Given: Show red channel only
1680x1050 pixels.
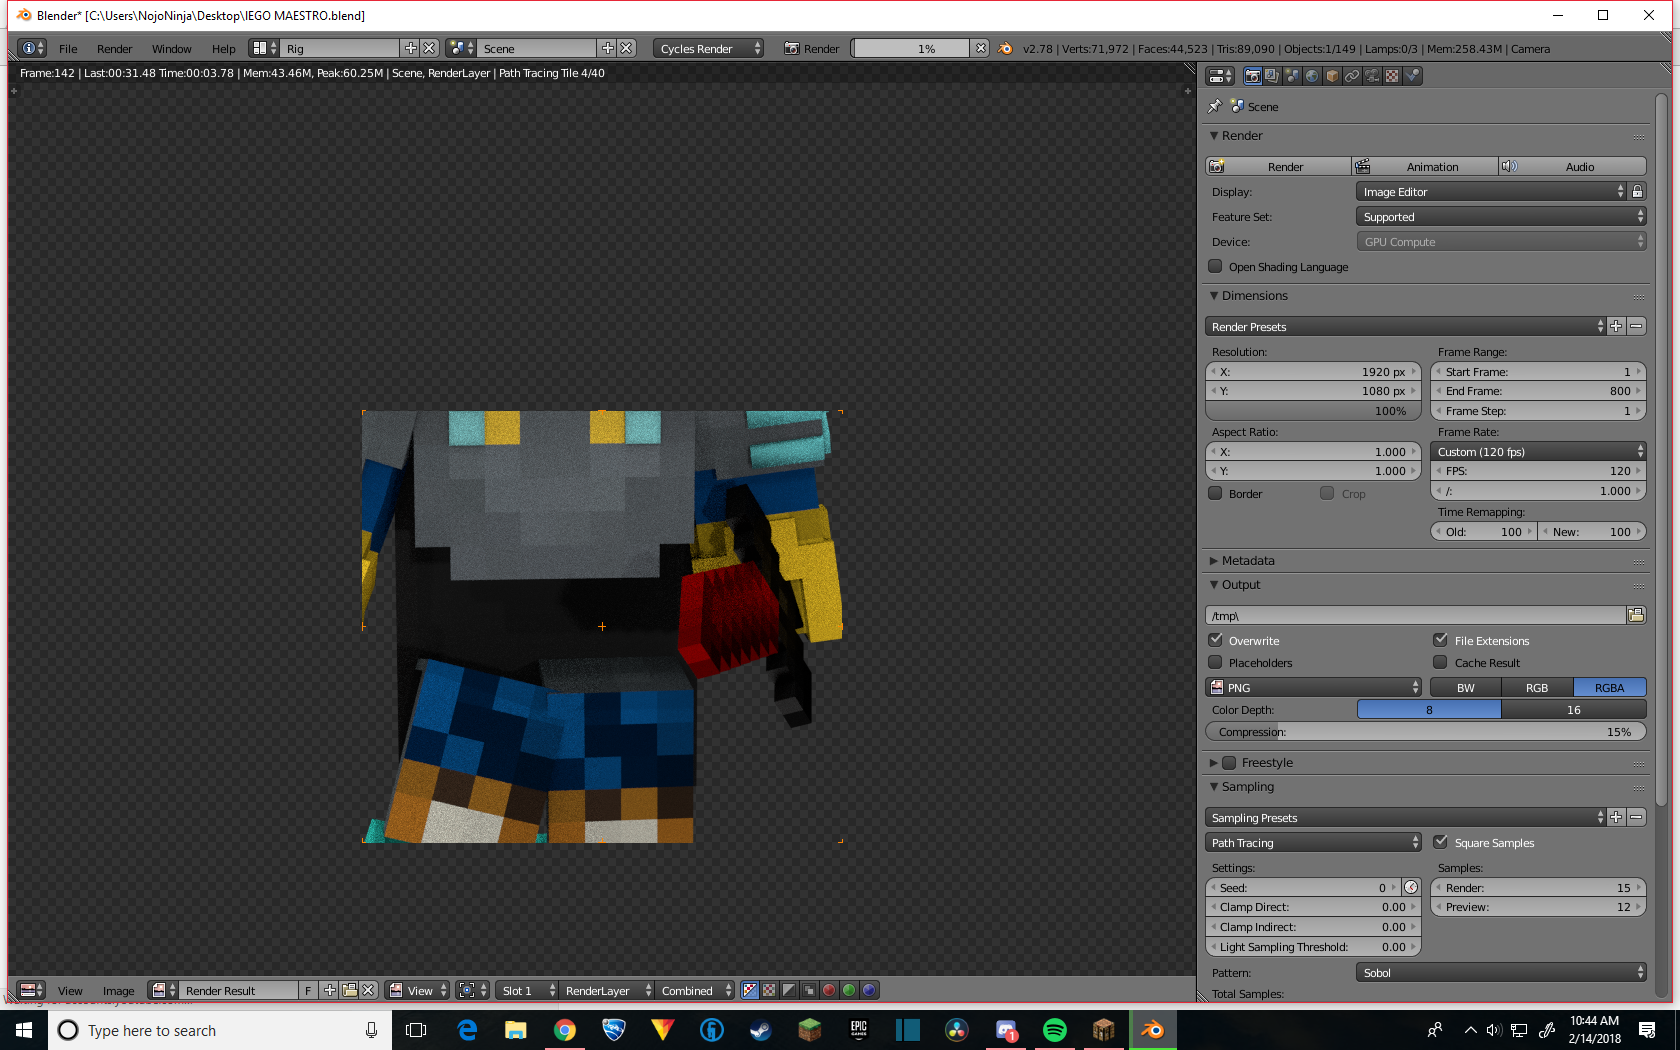Looking at the screenshot, I should (829, 990).
